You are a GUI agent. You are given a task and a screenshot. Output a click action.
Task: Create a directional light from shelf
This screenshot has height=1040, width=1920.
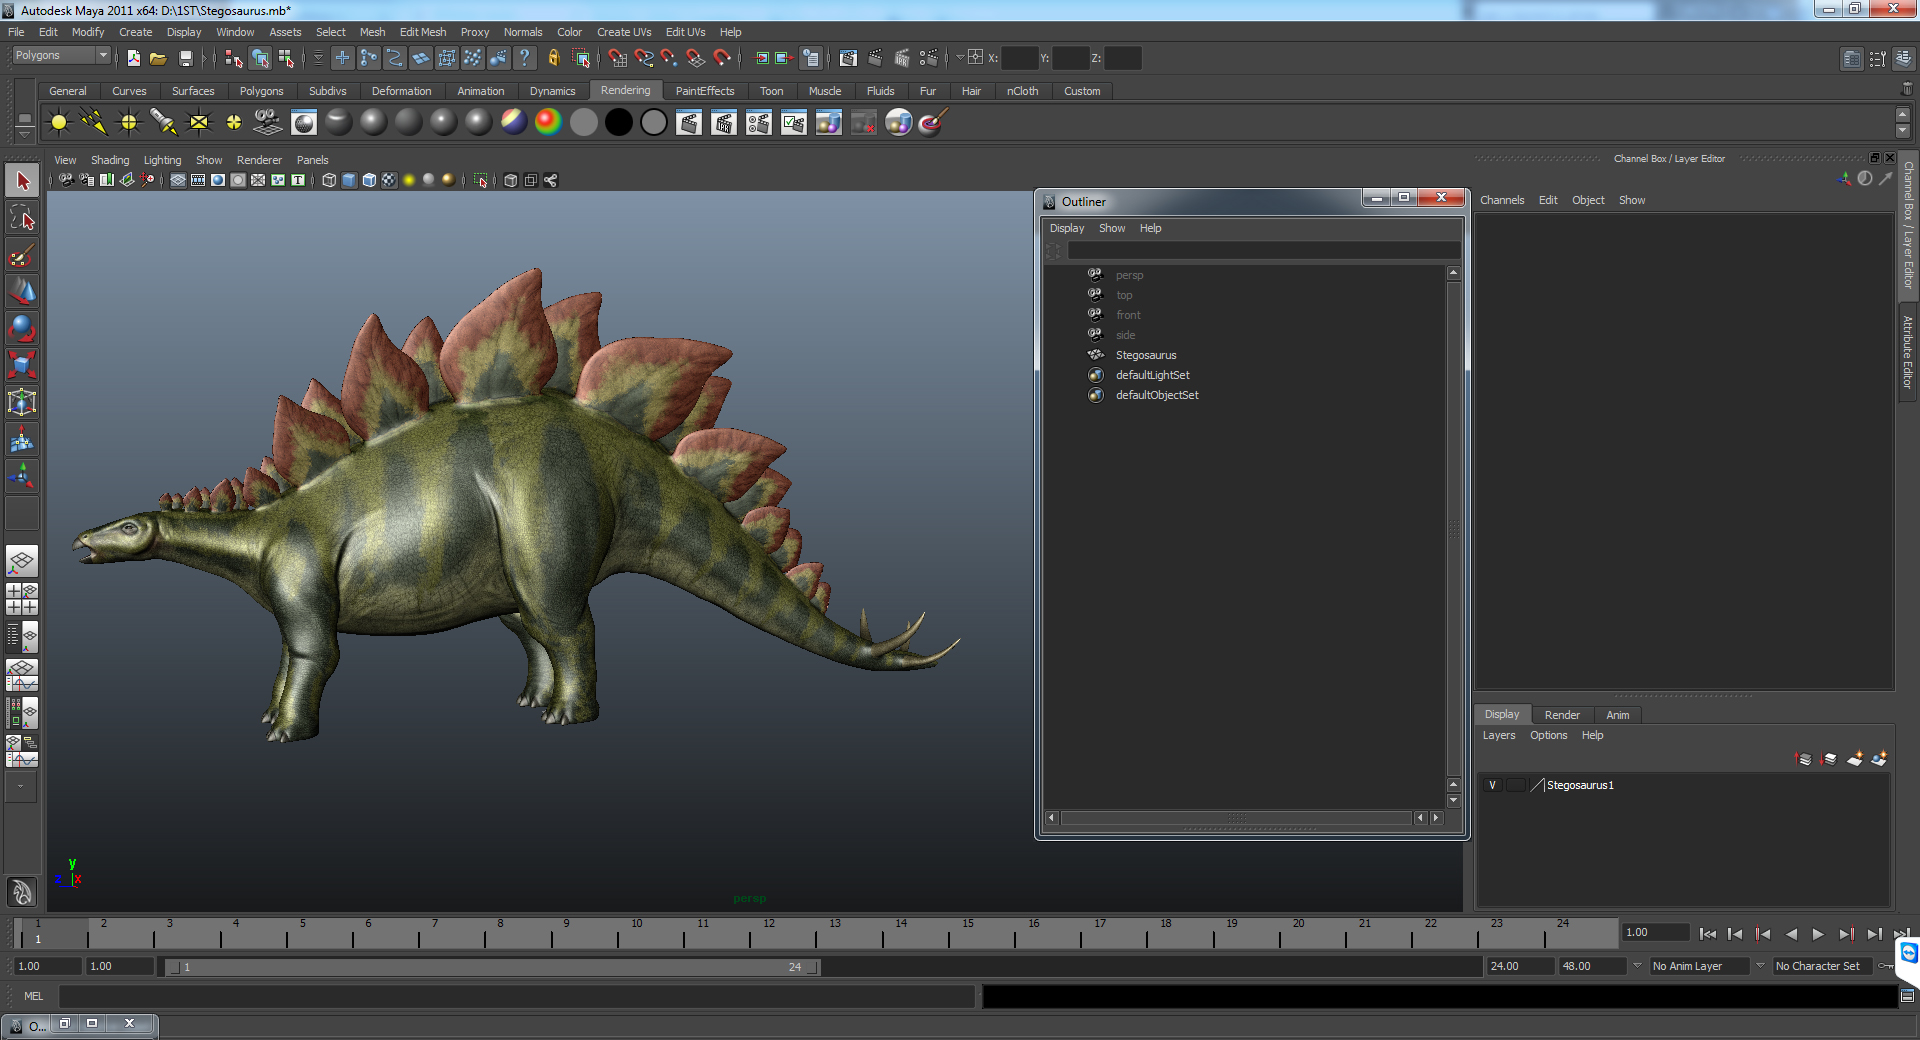click(94, 123)
